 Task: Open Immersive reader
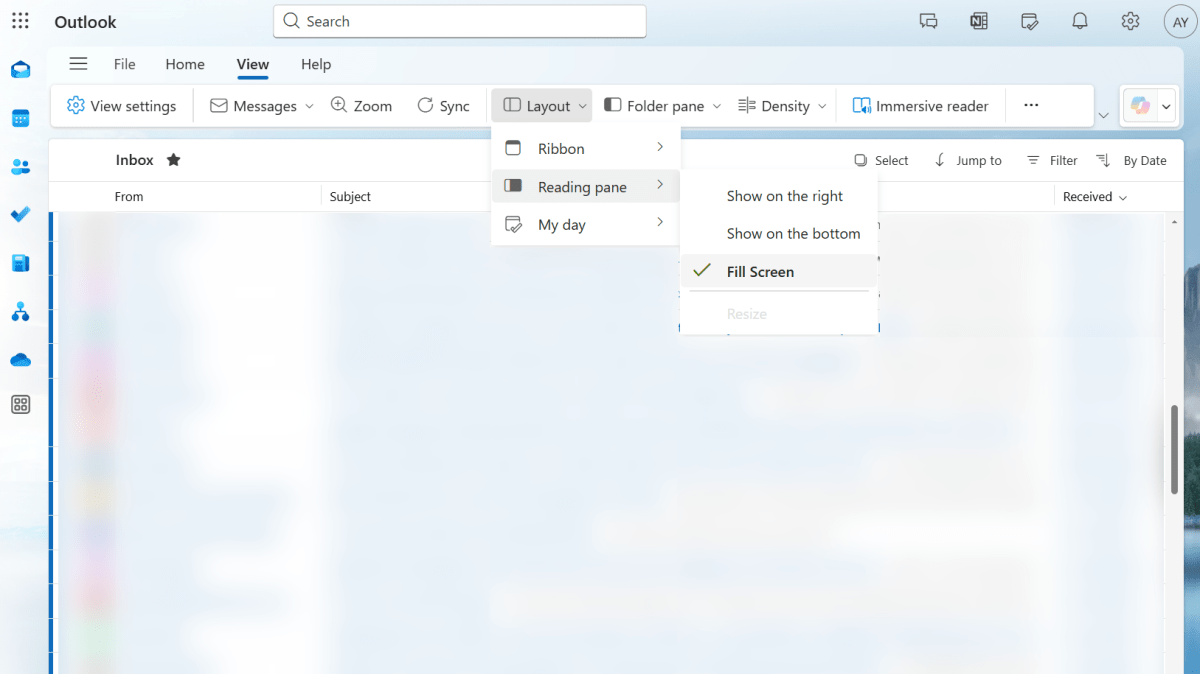click(x=920, y=106)
